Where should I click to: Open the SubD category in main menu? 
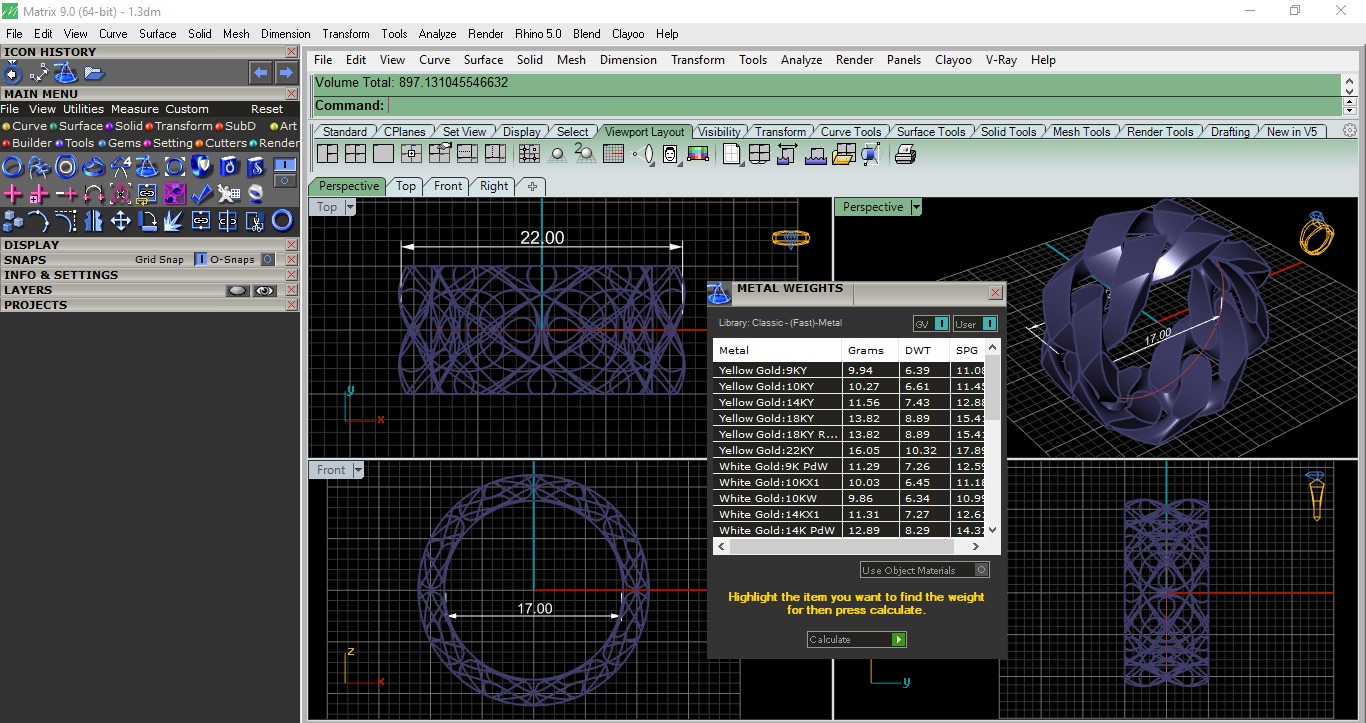pos(236,126)
